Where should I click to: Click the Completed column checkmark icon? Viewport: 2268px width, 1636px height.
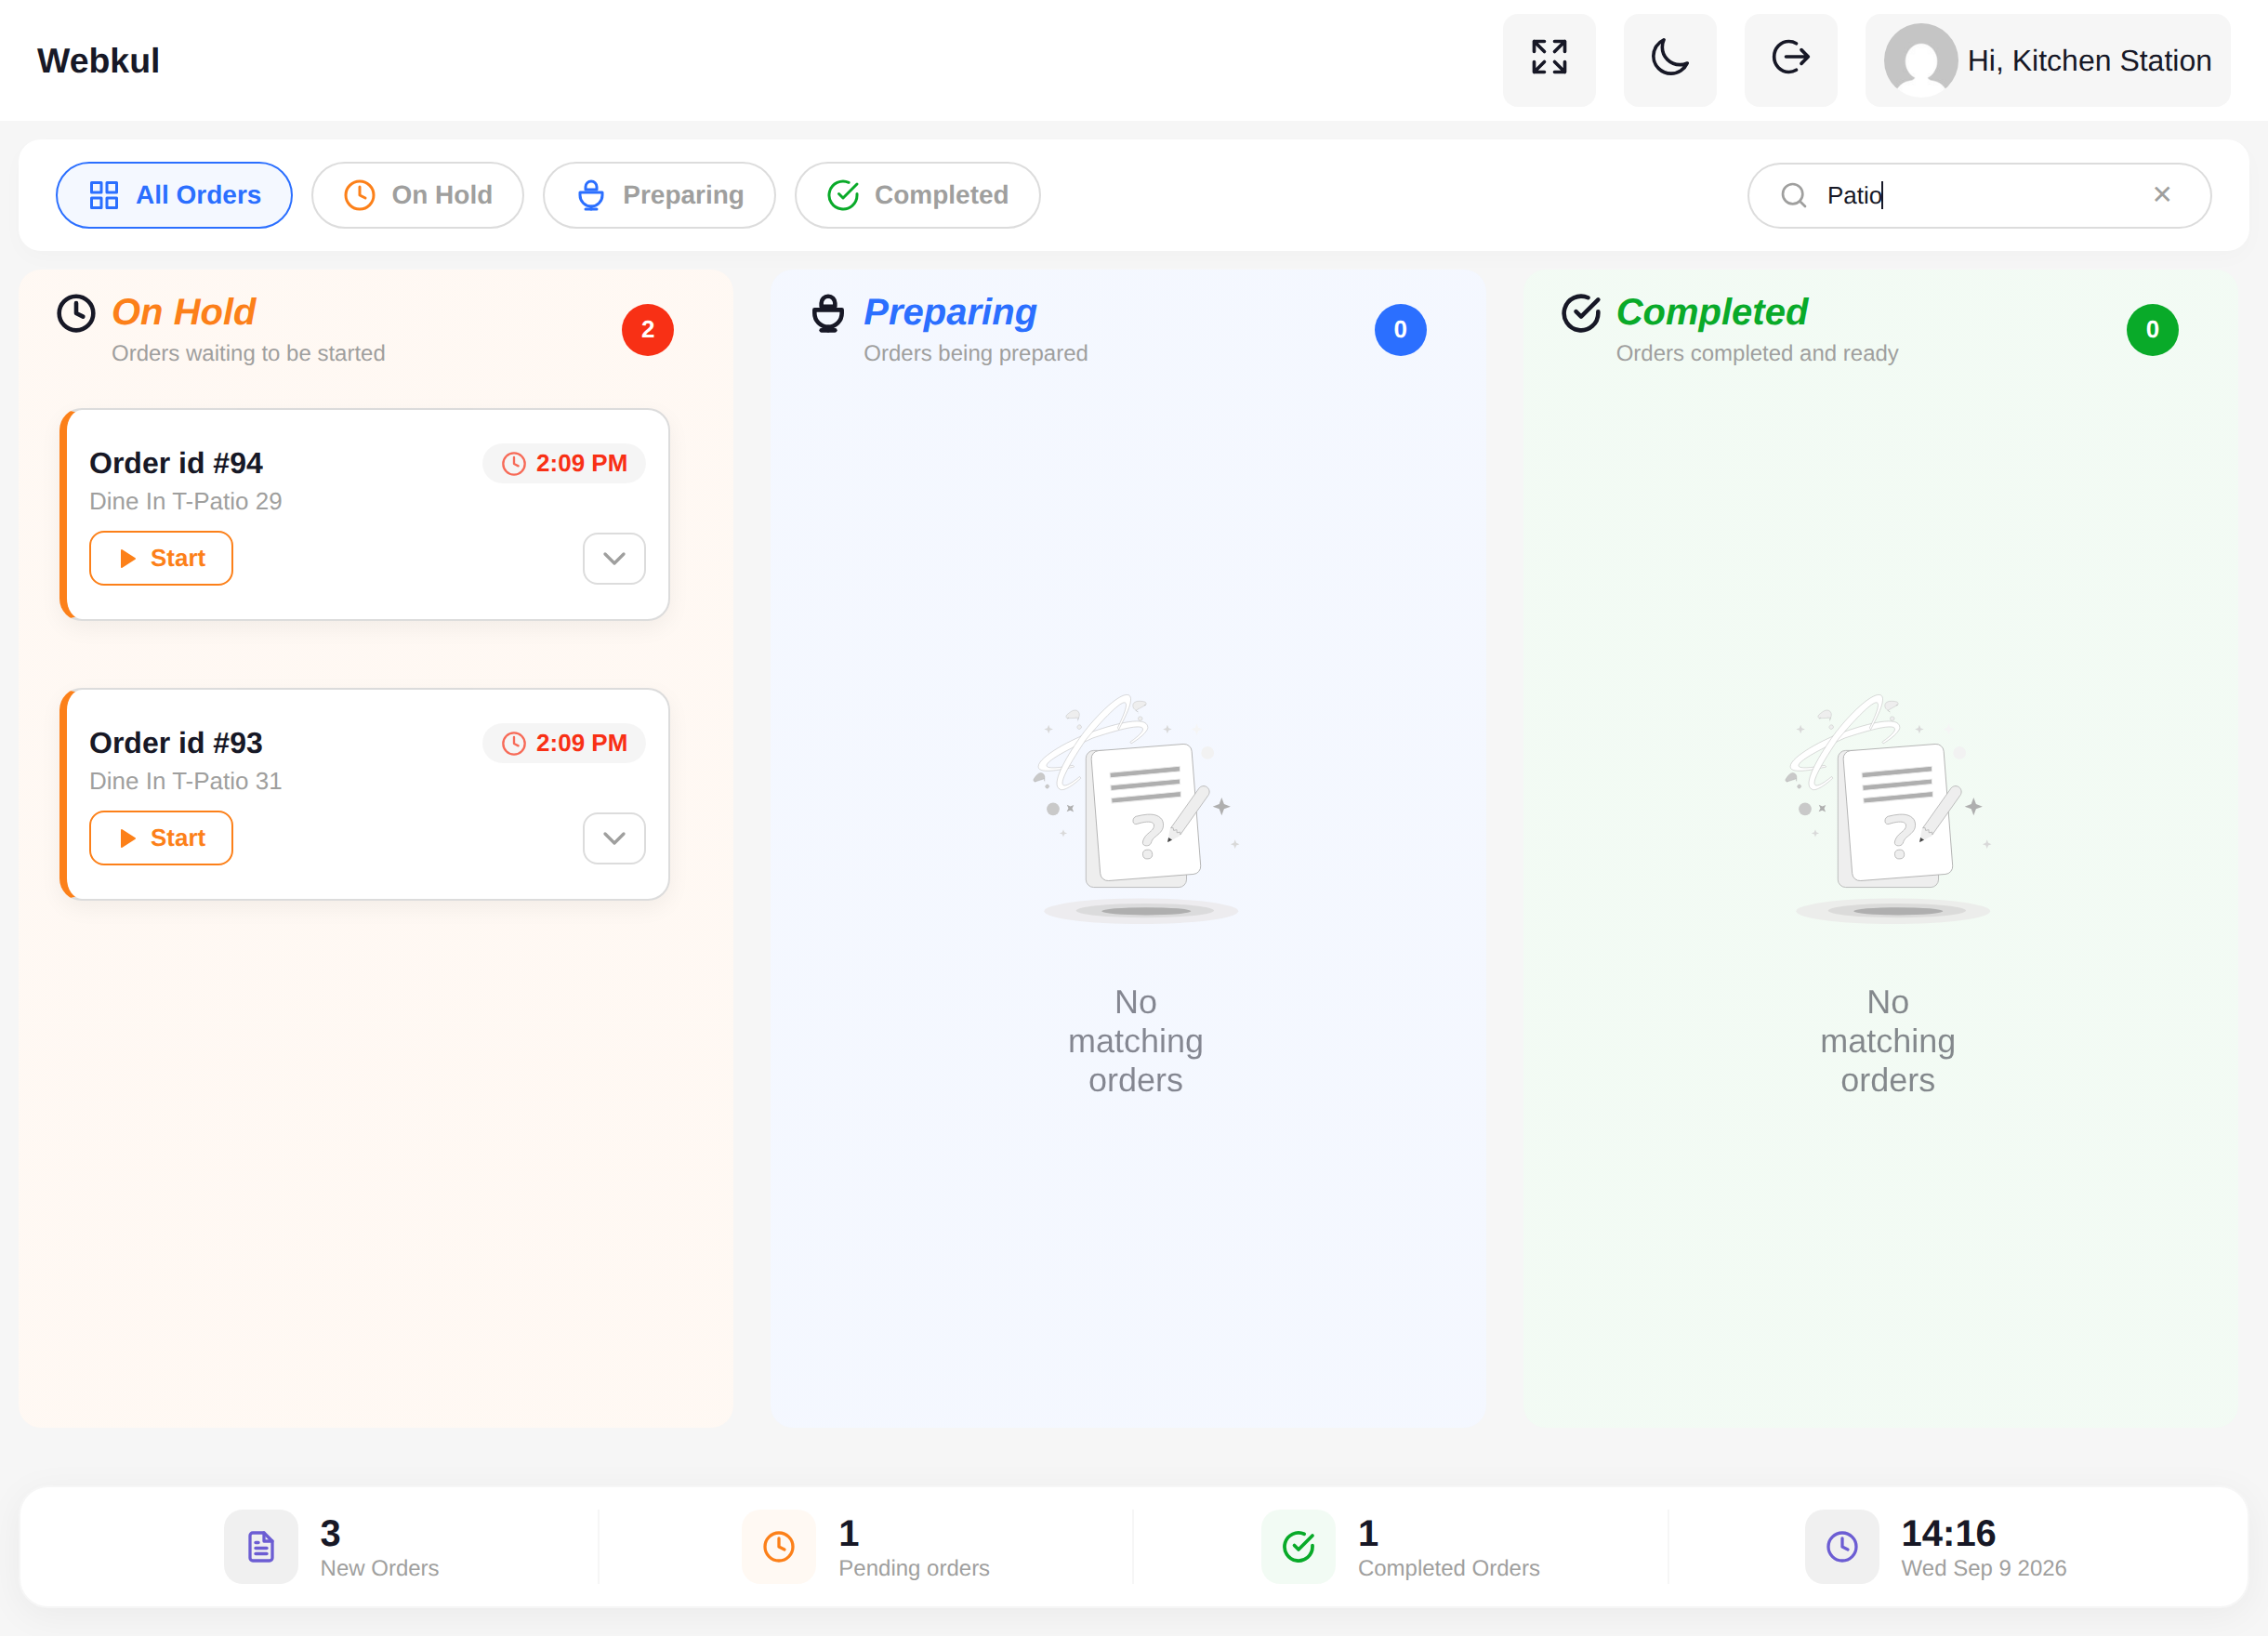(x=1581, y=313)
